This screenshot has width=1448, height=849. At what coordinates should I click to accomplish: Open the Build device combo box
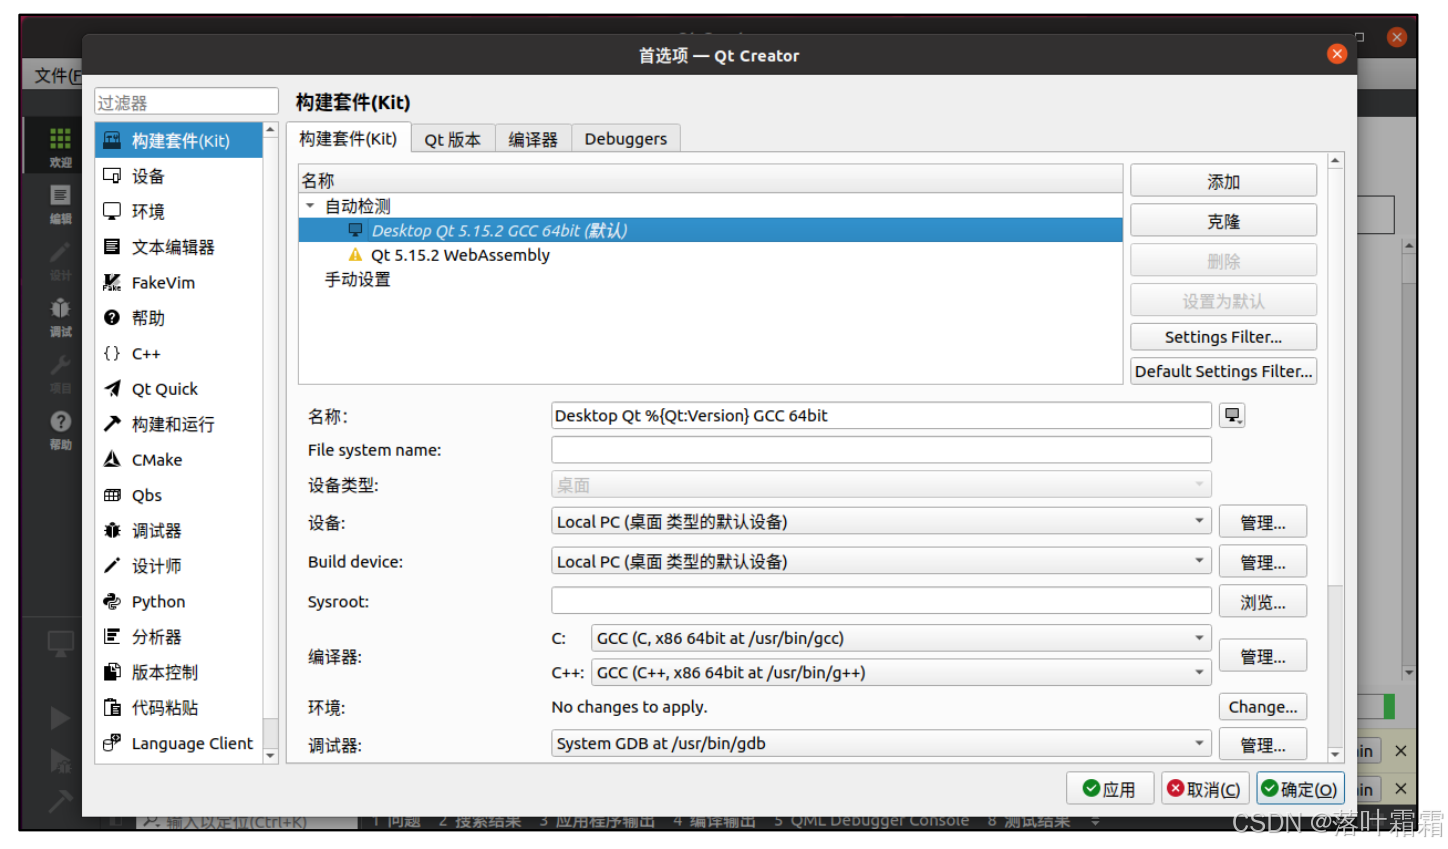pos(881,562)
